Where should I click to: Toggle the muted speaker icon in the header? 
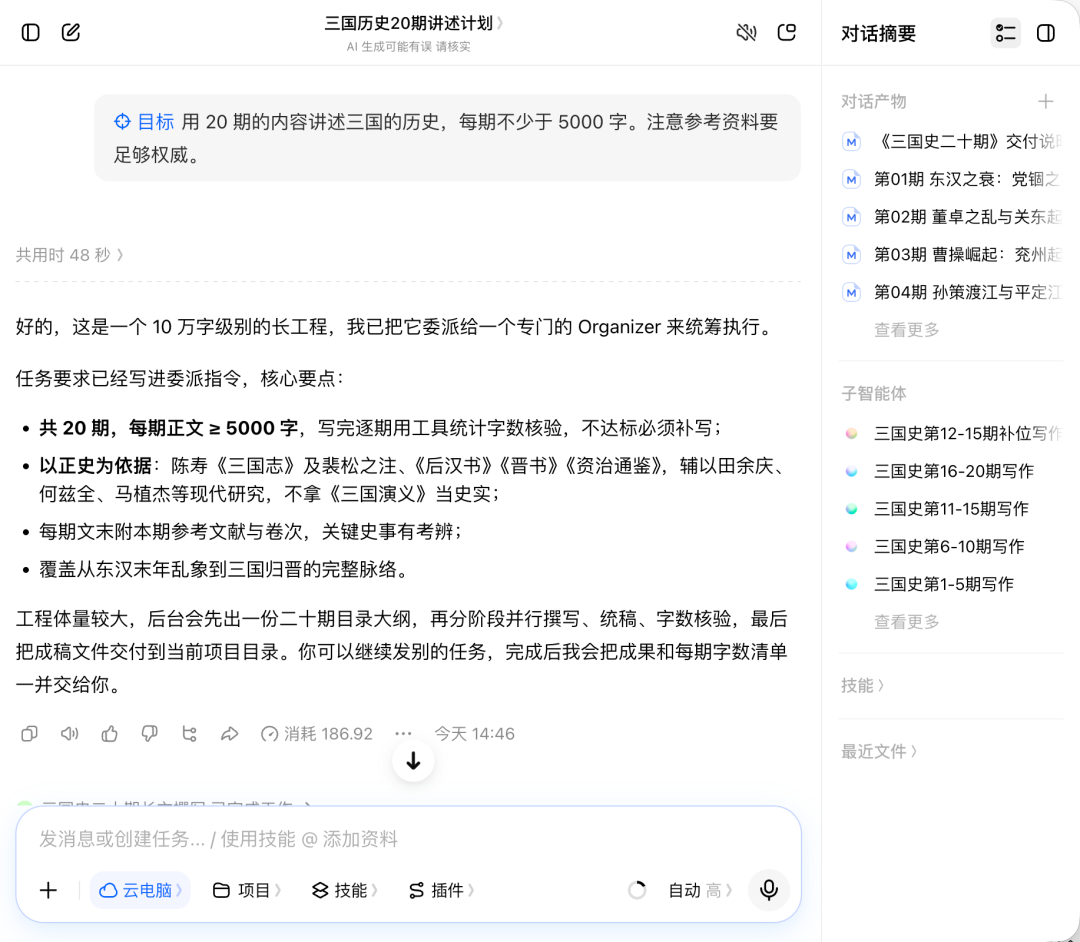pyautogui.click(x=747, y=32)
